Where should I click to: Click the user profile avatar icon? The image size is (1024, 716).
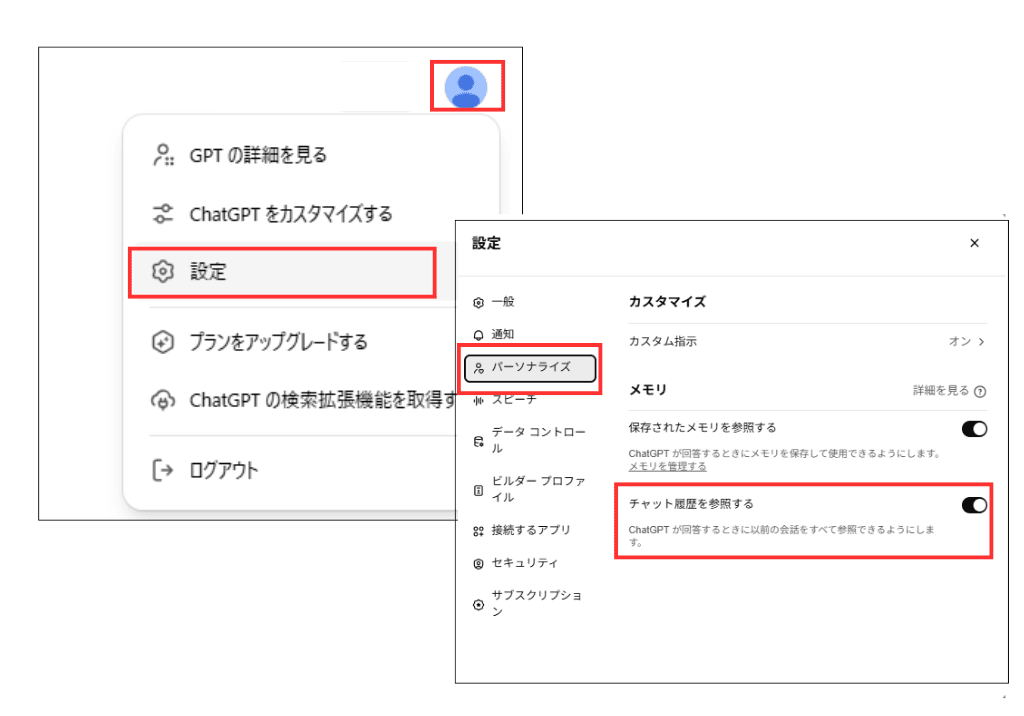coord(466,86)
